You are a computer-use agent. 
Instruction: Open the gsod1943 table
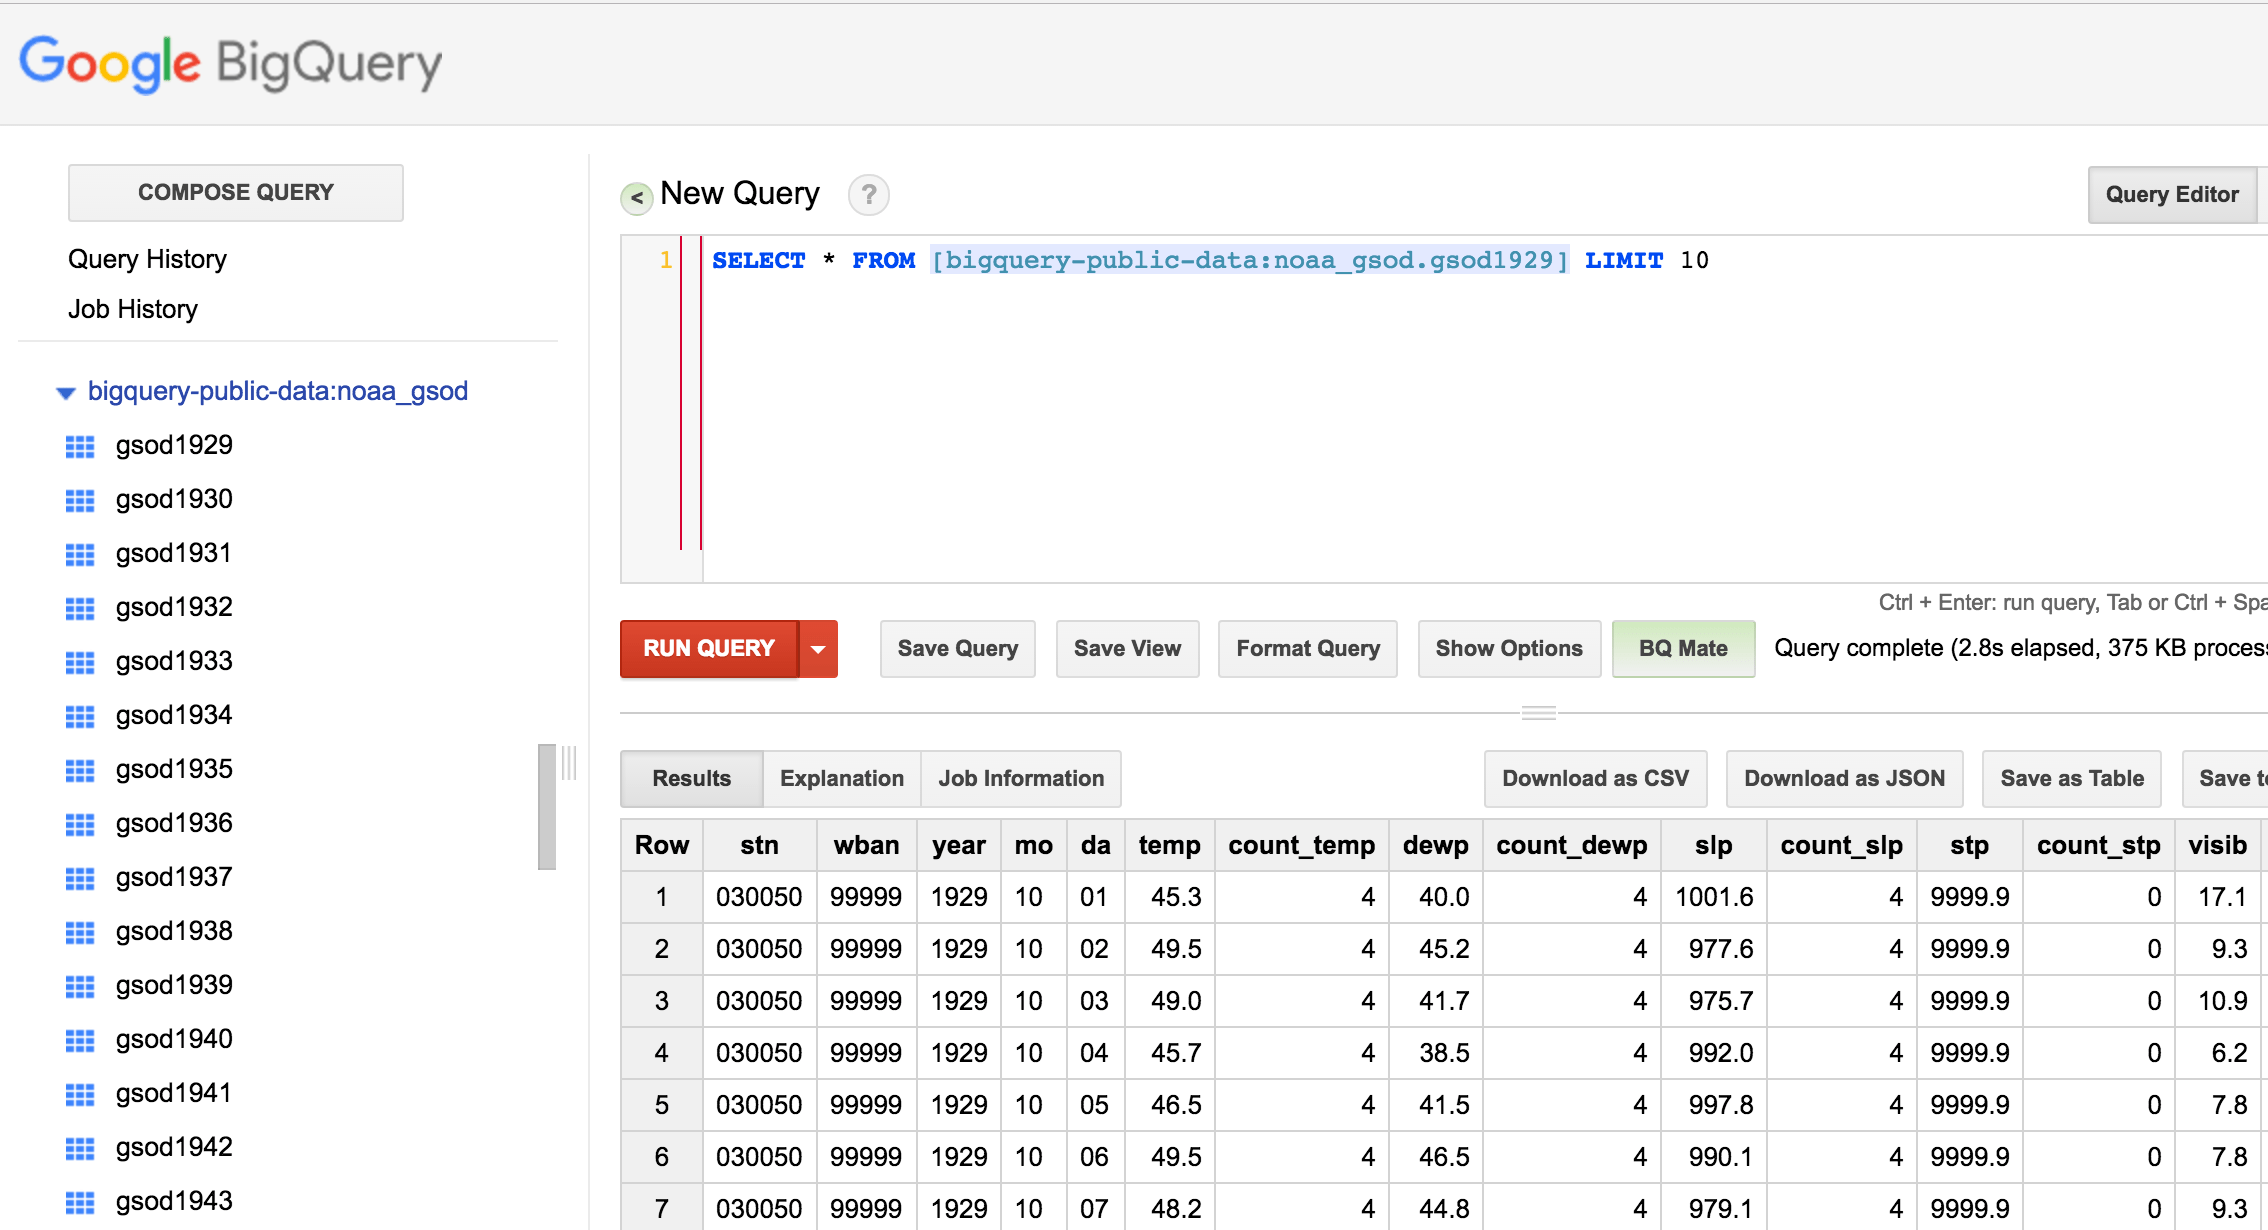pyautogui.click(x=174, y=1201)
